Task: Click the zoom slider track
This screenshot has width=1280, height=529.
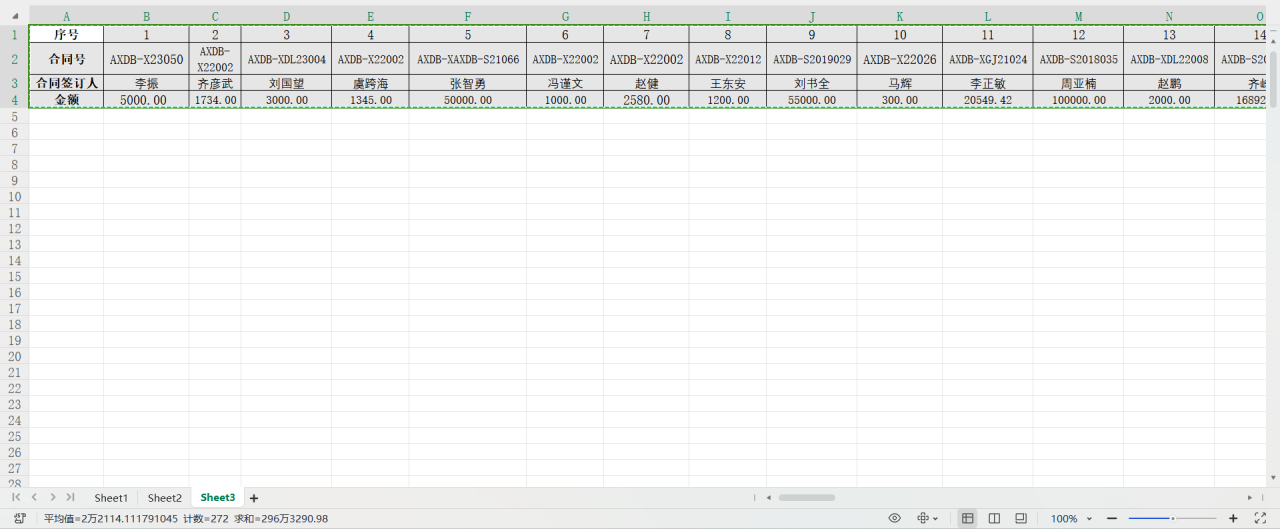Action: tap(1172, 518)
